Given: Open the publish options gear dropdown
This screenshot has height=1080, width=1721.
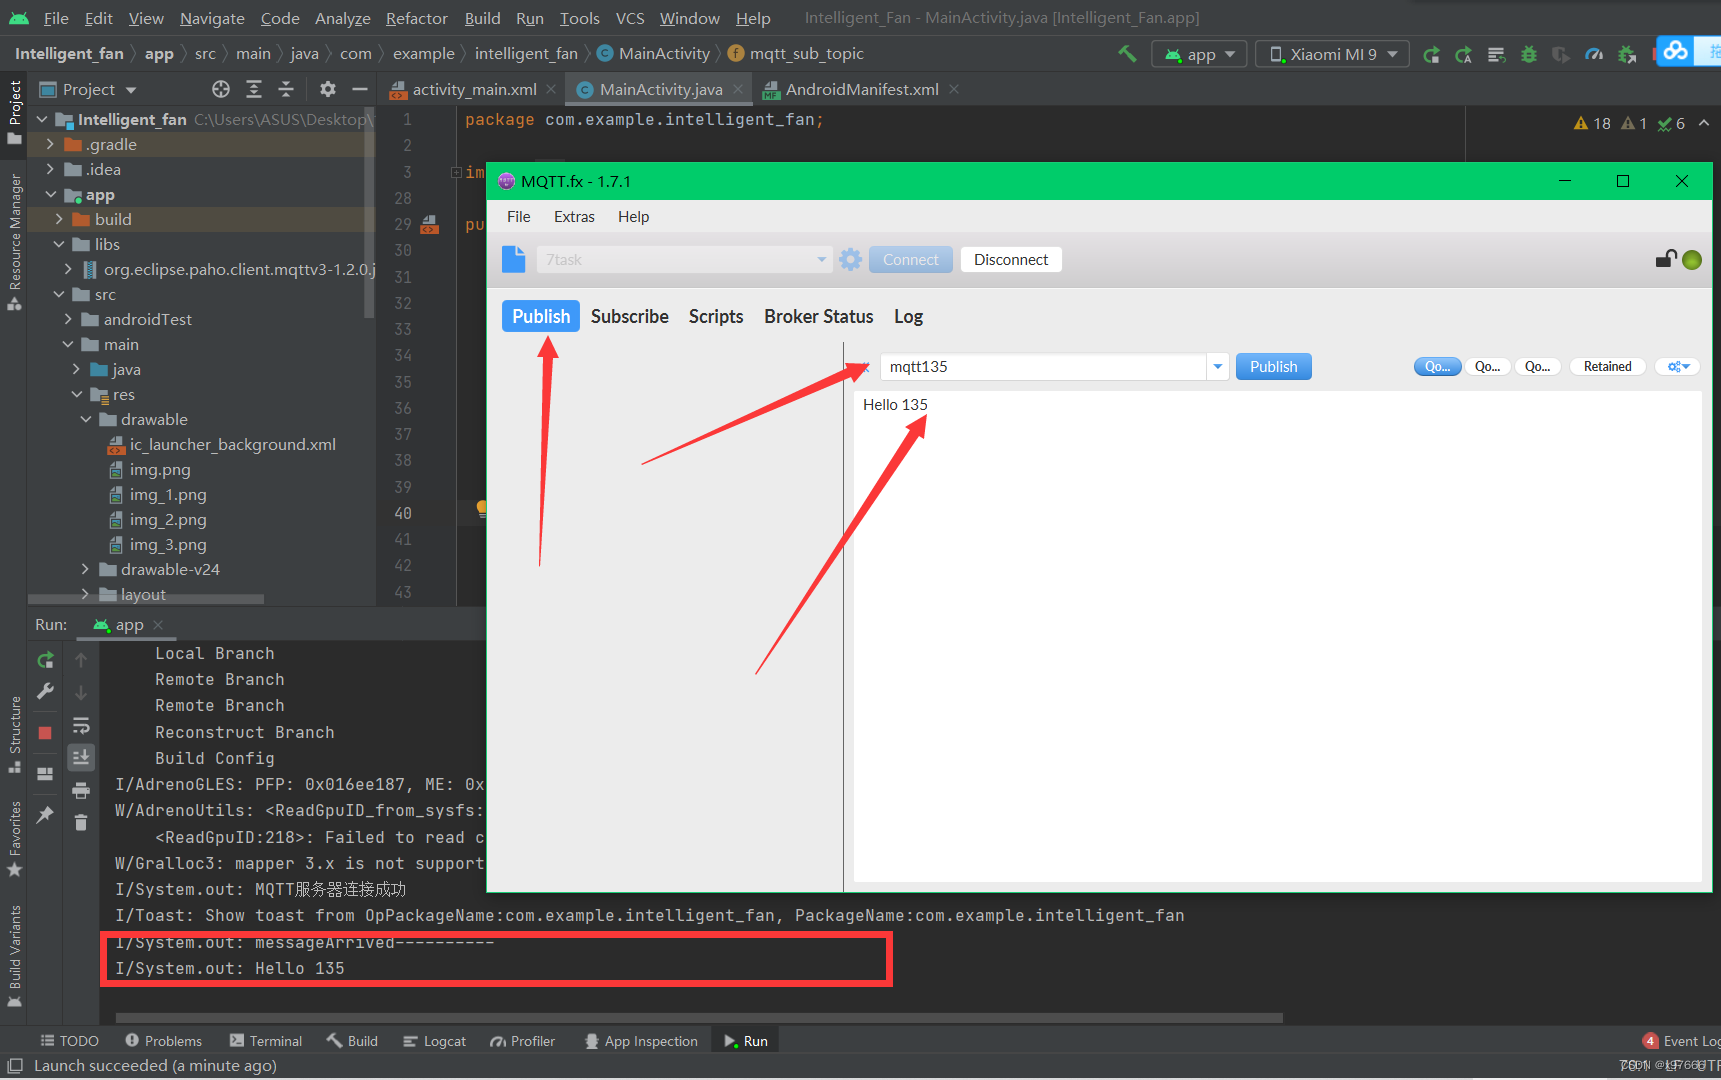Looking at the screenshot, I should pyautogui.click(x=1677, y=367).
